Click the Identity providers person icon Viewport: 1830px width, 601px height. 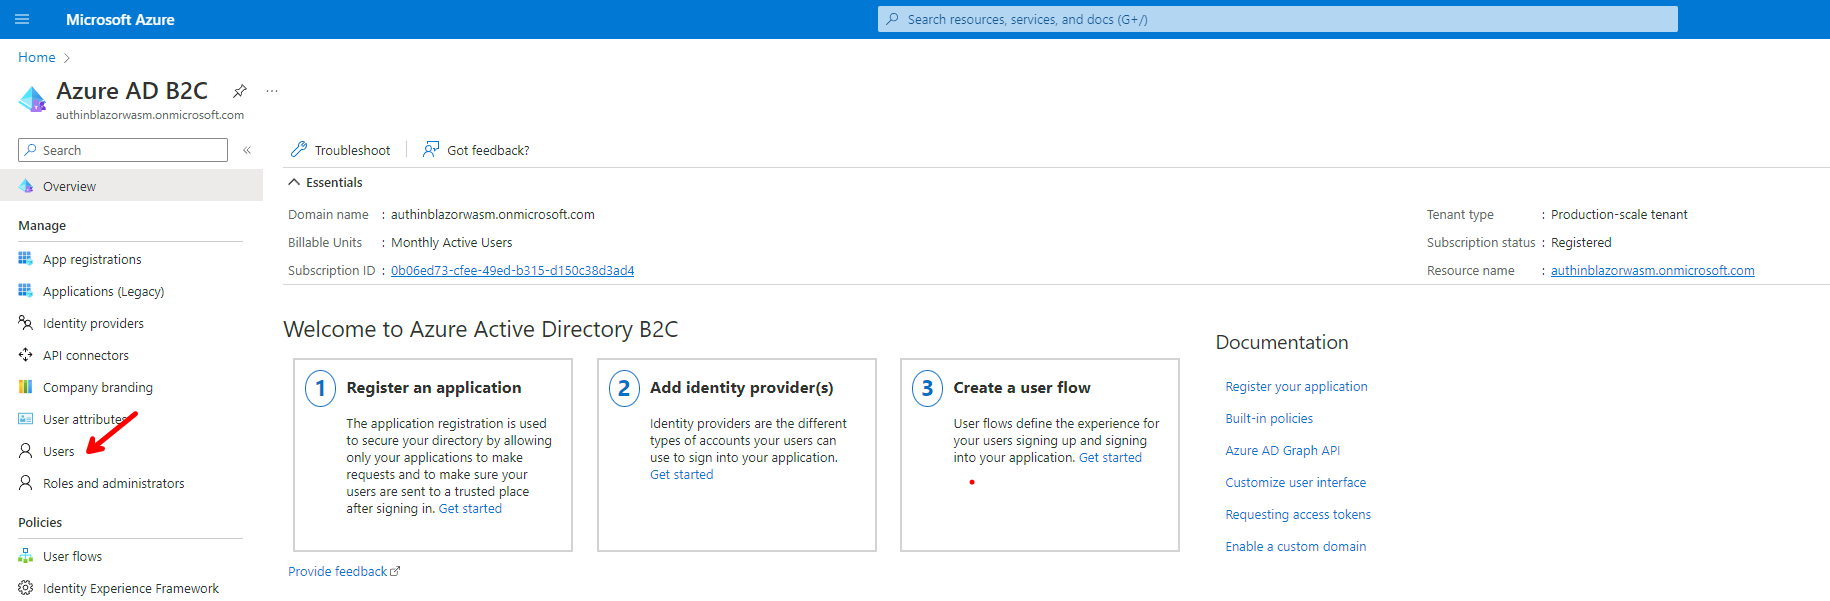point(26,322)
